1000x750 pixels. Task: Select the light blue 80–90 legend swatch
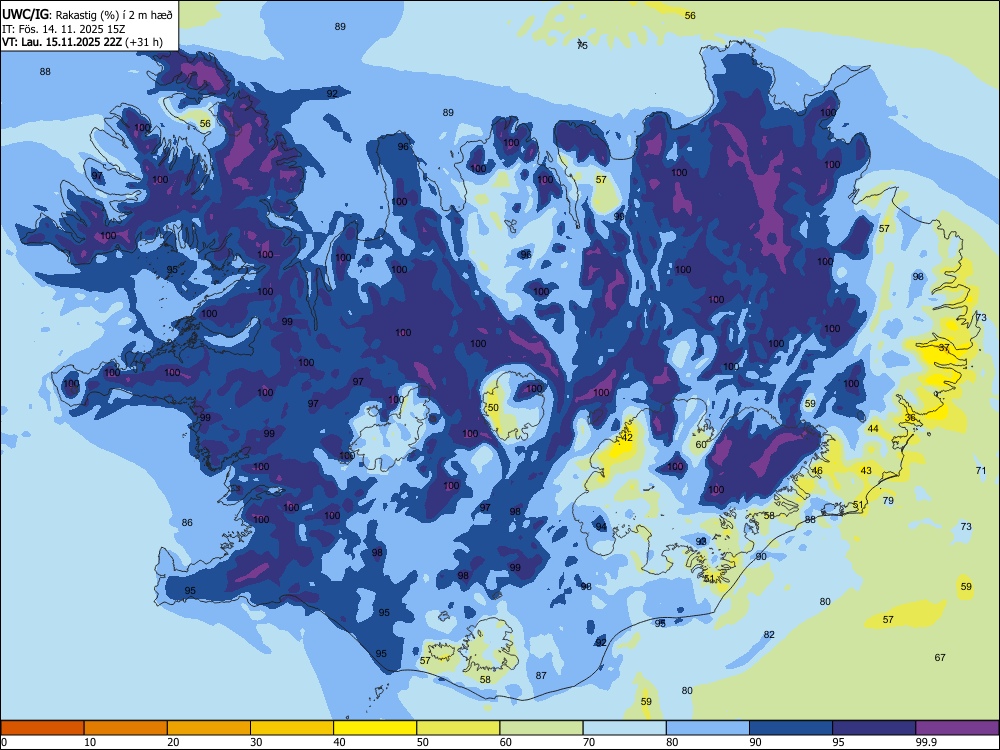click(x=708, y=728)
